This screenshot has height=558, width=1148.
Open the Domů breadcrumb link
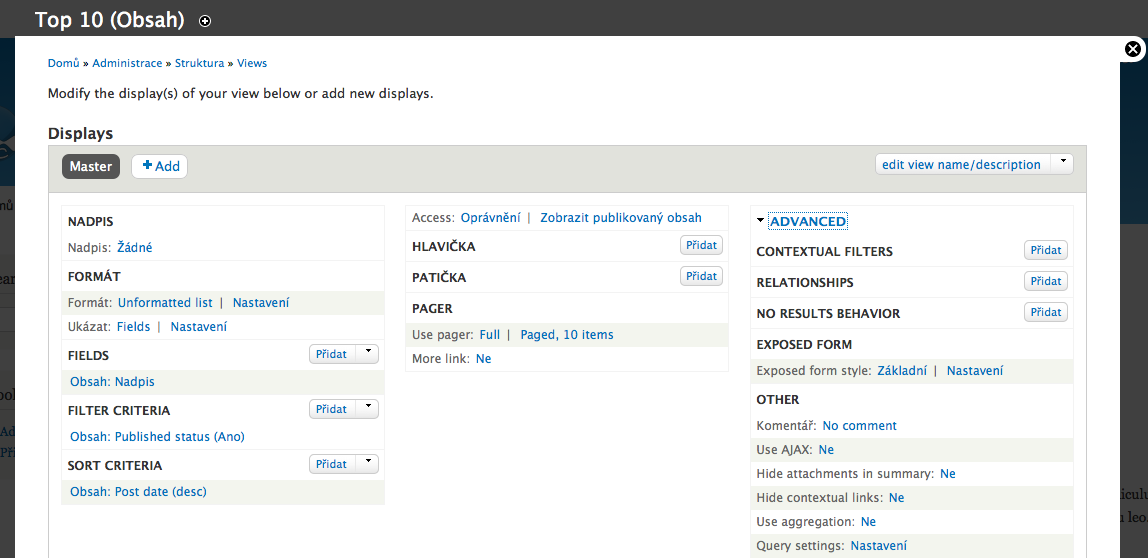pyautogui.click(x=64, y=63)
